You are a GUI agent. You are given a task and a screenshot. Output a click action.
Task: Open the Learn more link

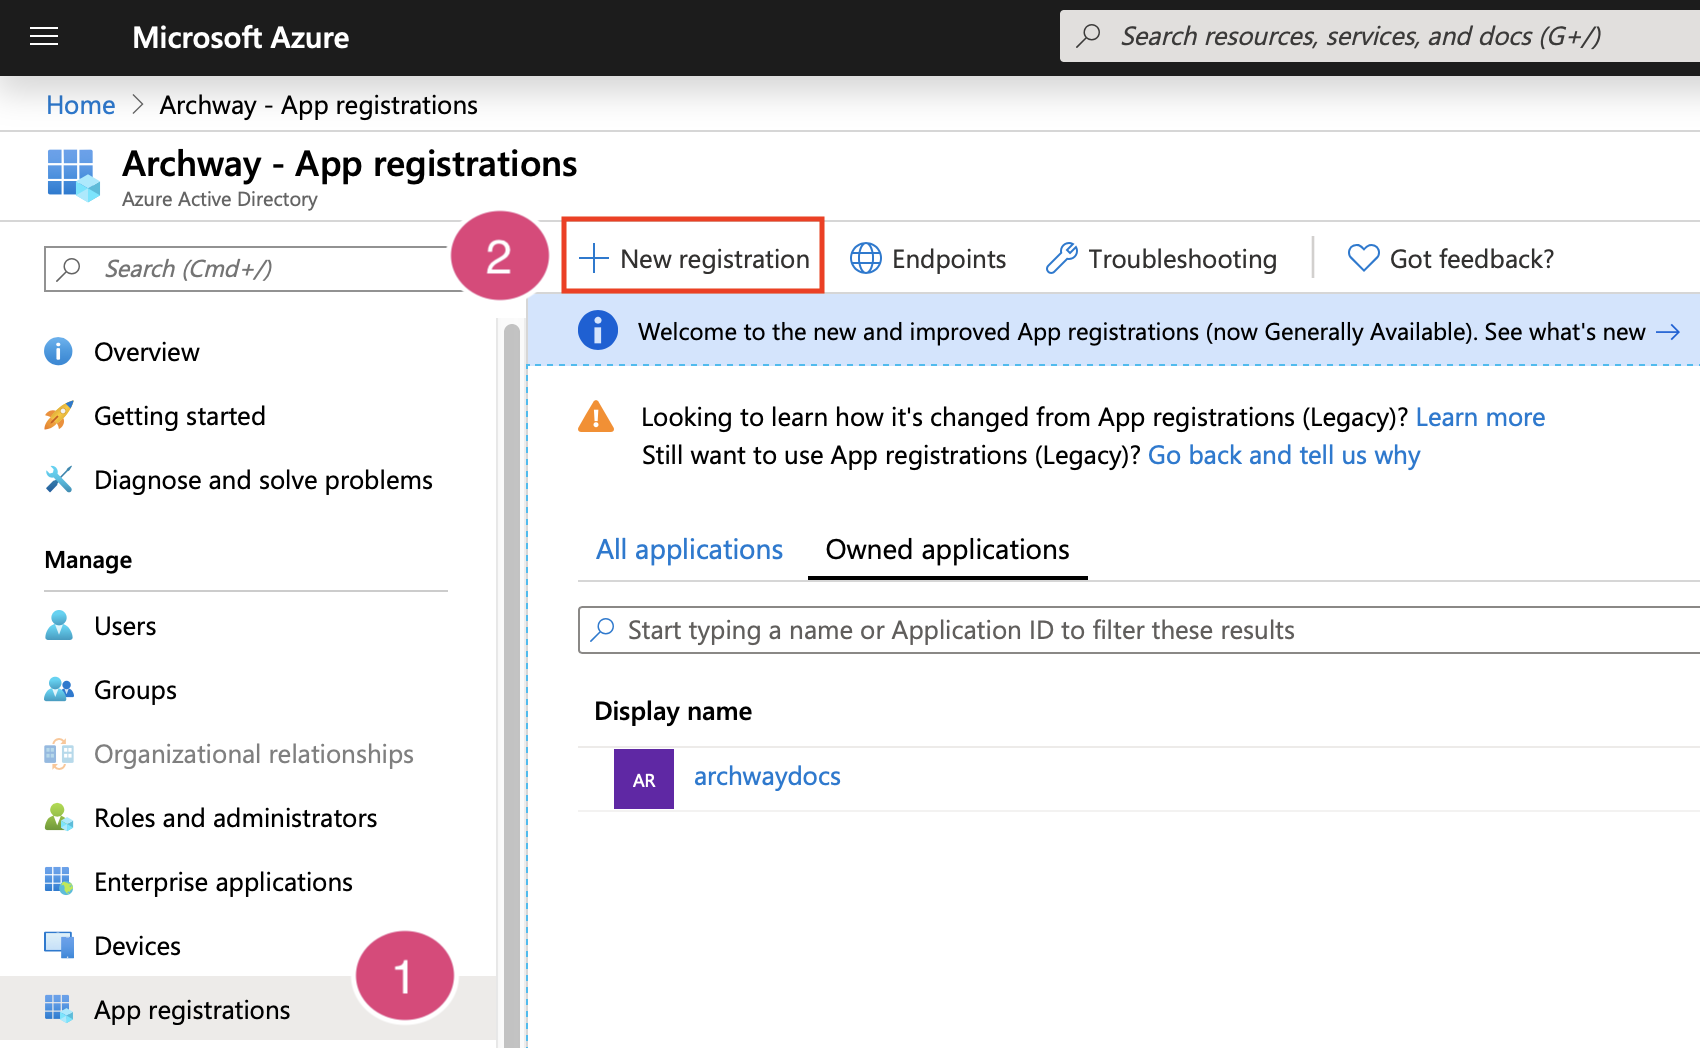pyautogui.click(x=1479, y=417)
